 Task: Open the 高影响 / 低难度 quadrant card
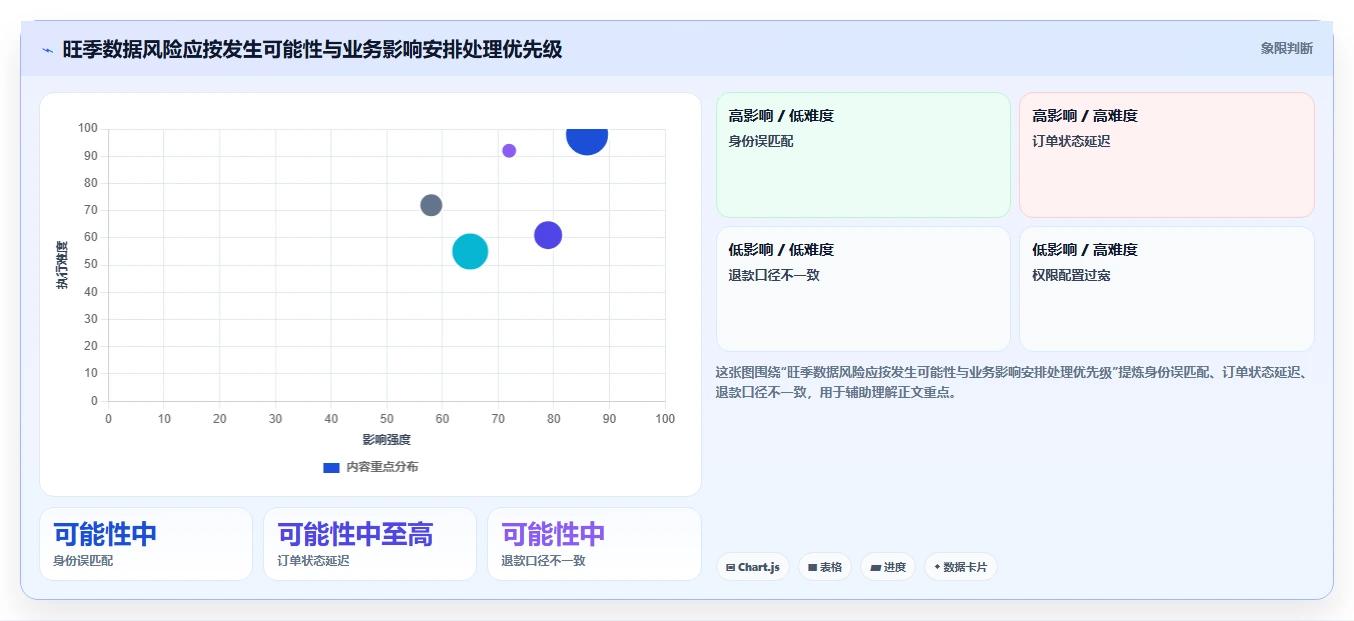pos(863,155)
